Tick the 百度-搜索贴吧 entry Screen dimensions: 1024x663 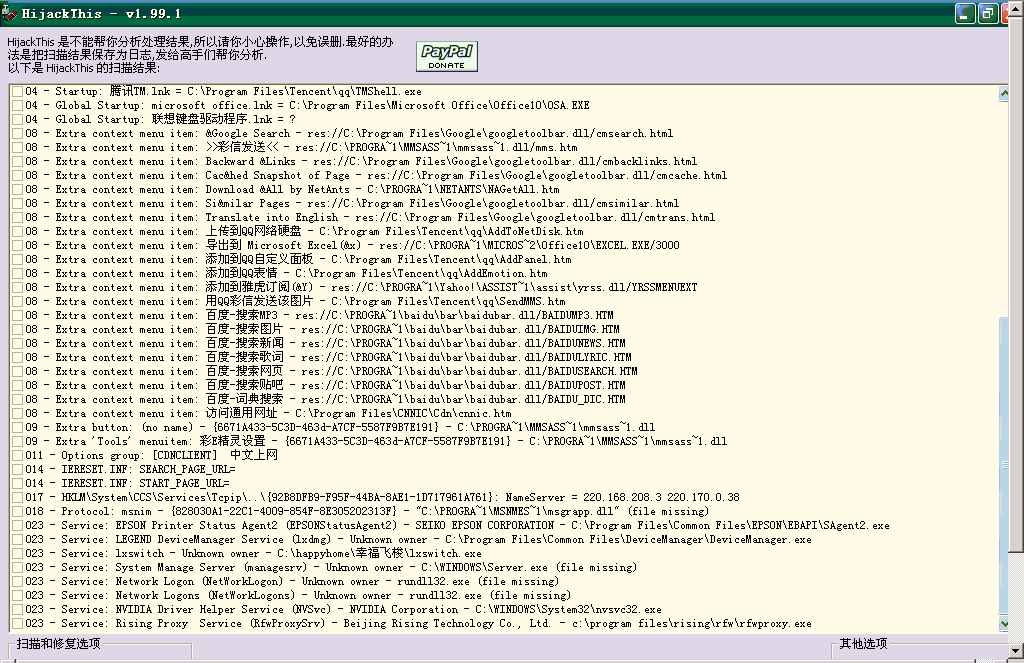click(18, 385)
